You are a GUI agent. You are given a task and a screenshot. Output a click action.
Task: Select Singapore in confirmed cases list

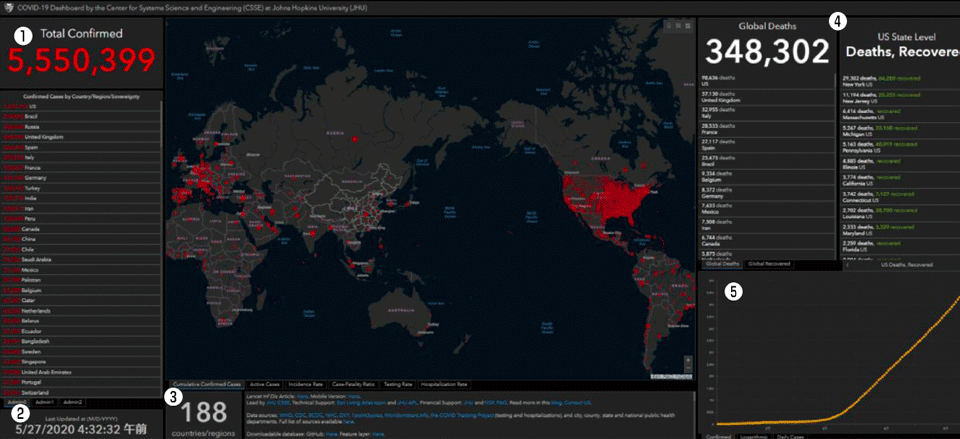click(x=81, y=362)
